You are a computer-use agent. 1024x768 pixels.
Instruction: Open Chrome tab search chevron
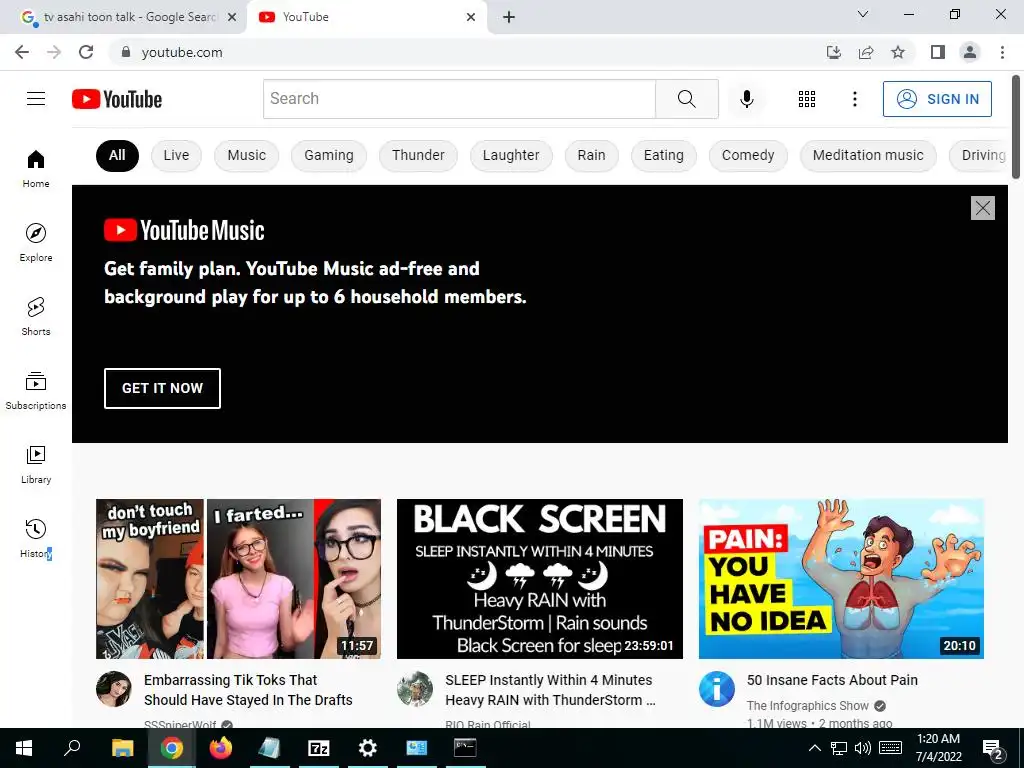862,14
